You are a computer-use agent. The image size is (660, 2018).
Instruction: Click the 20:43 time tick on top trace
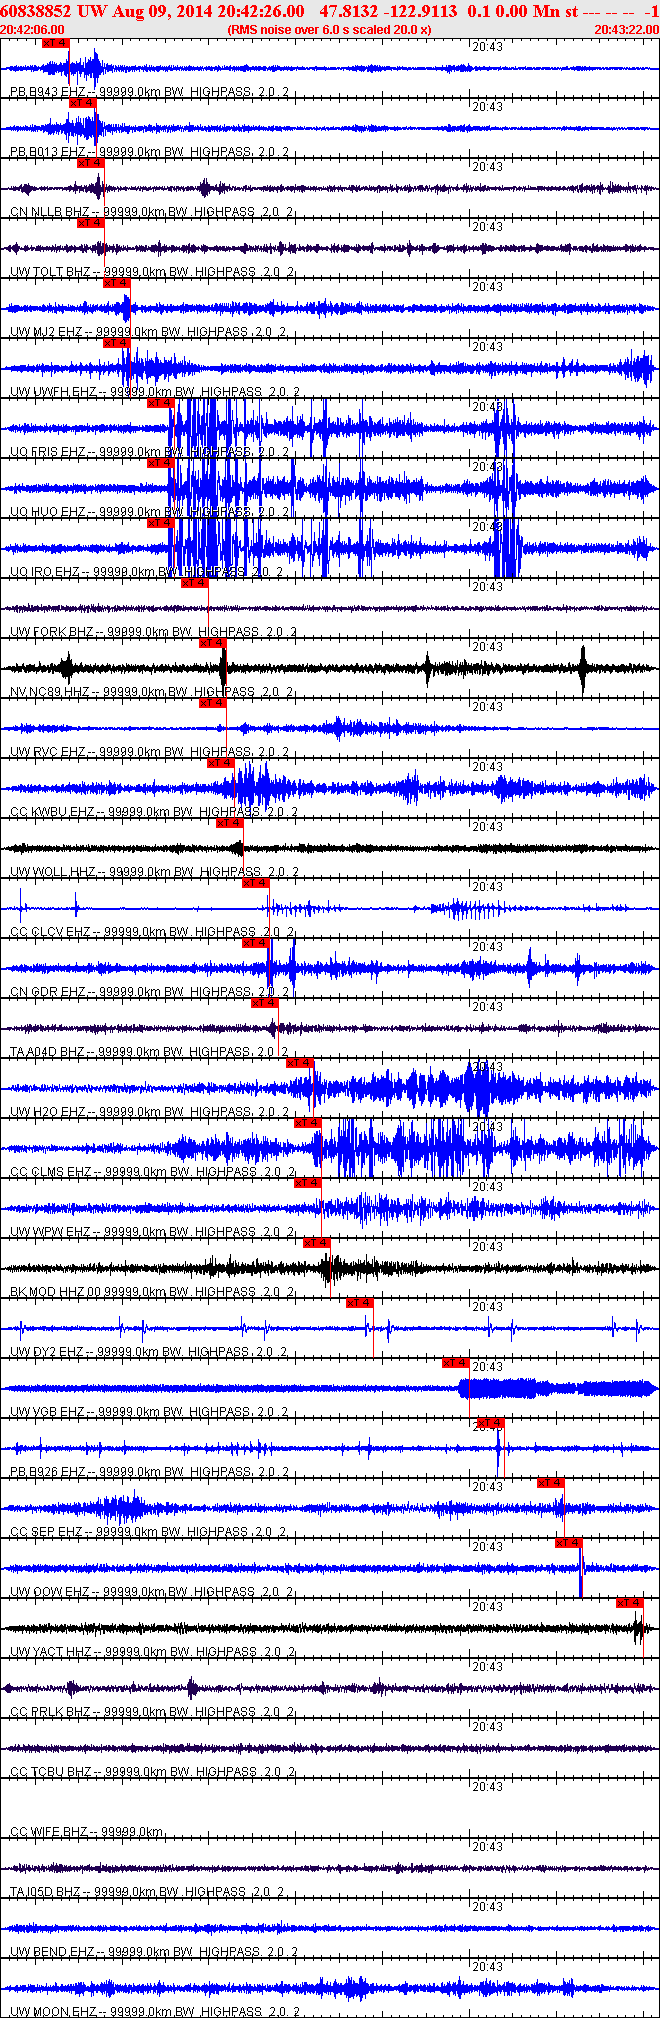click(487, 47)
